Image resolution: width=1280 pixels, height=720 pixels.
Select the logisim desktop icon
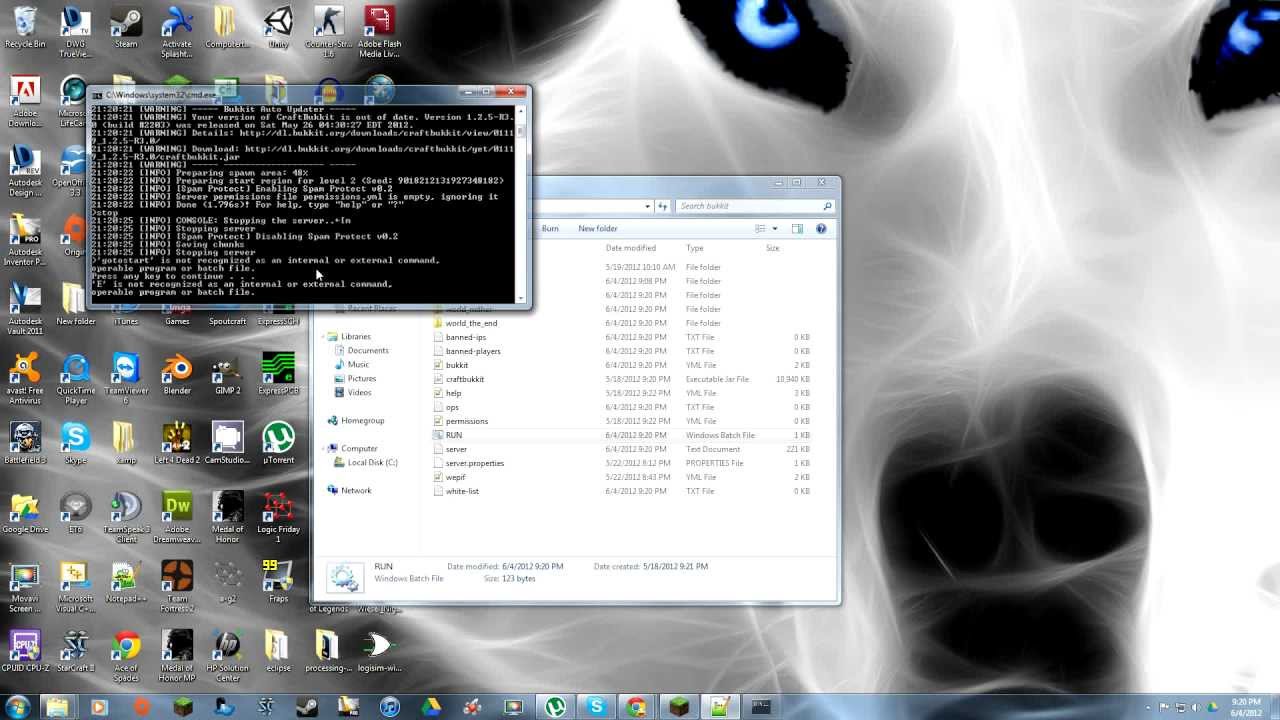pos(379,651)
